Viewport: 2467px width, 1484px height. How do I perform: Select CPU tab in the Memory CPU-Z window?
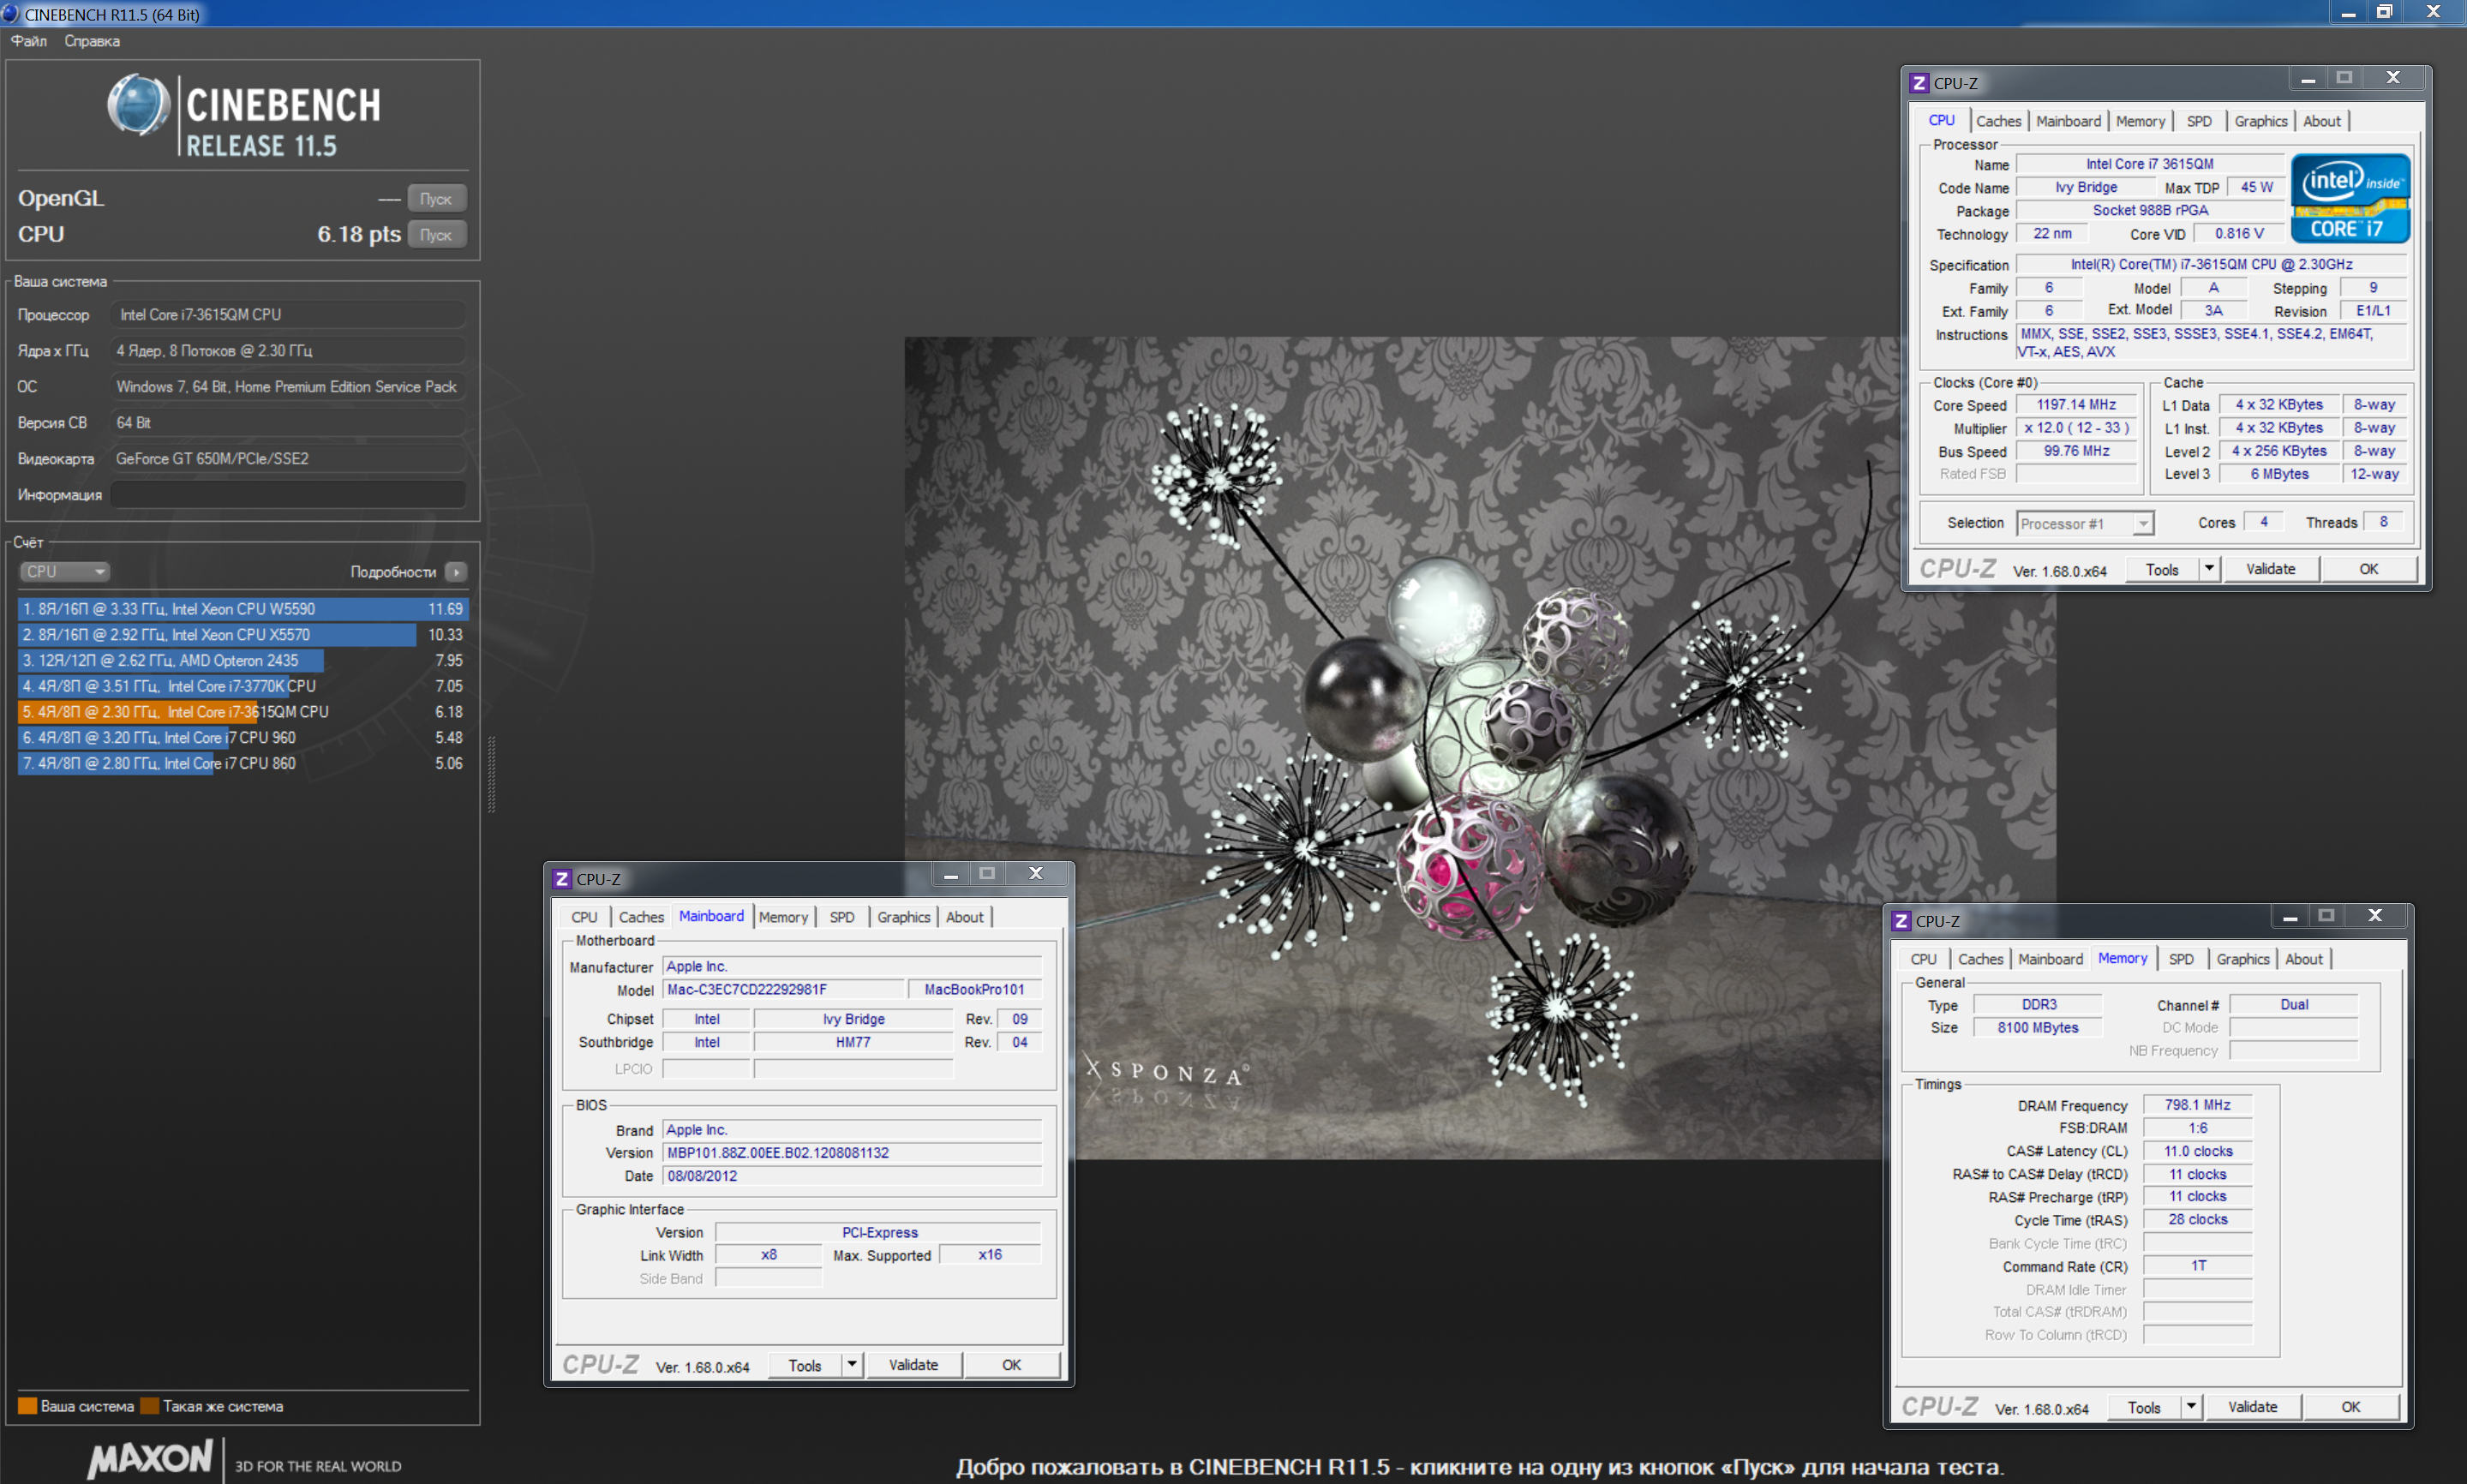coord(1923,959)
